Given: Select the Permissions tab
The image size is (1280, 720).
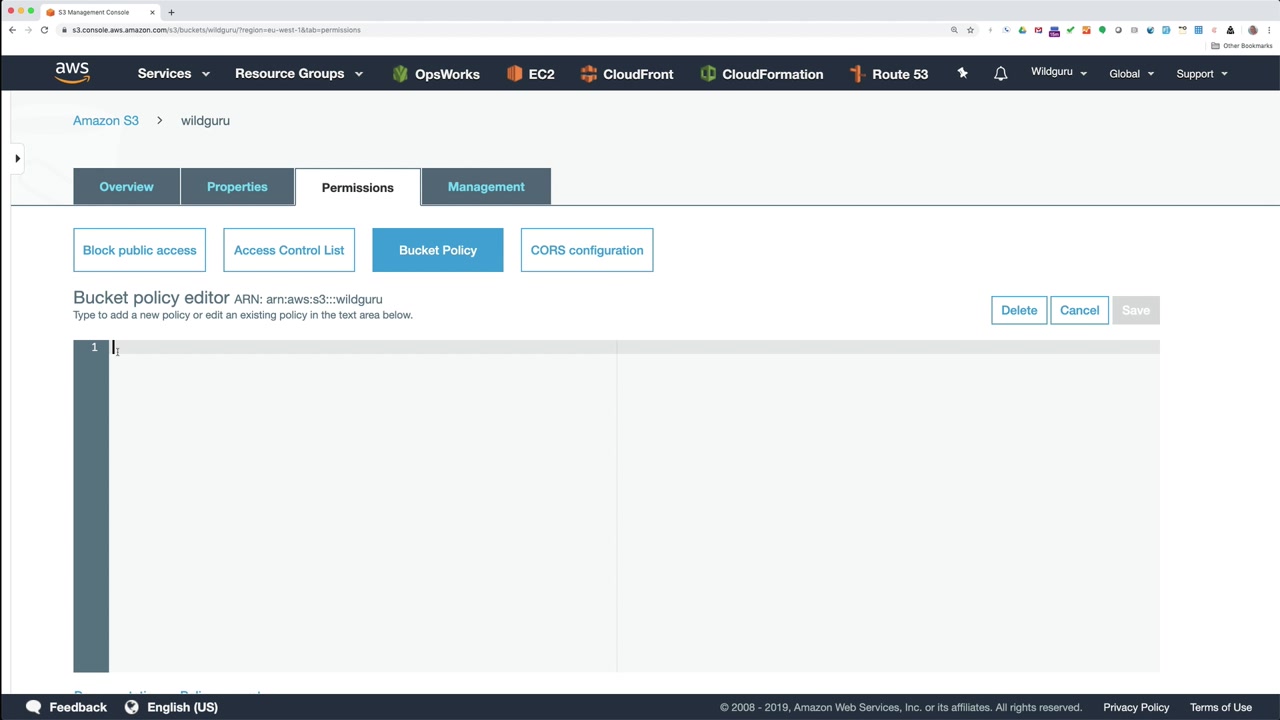Looking at the screenshot, I should 358,187.
